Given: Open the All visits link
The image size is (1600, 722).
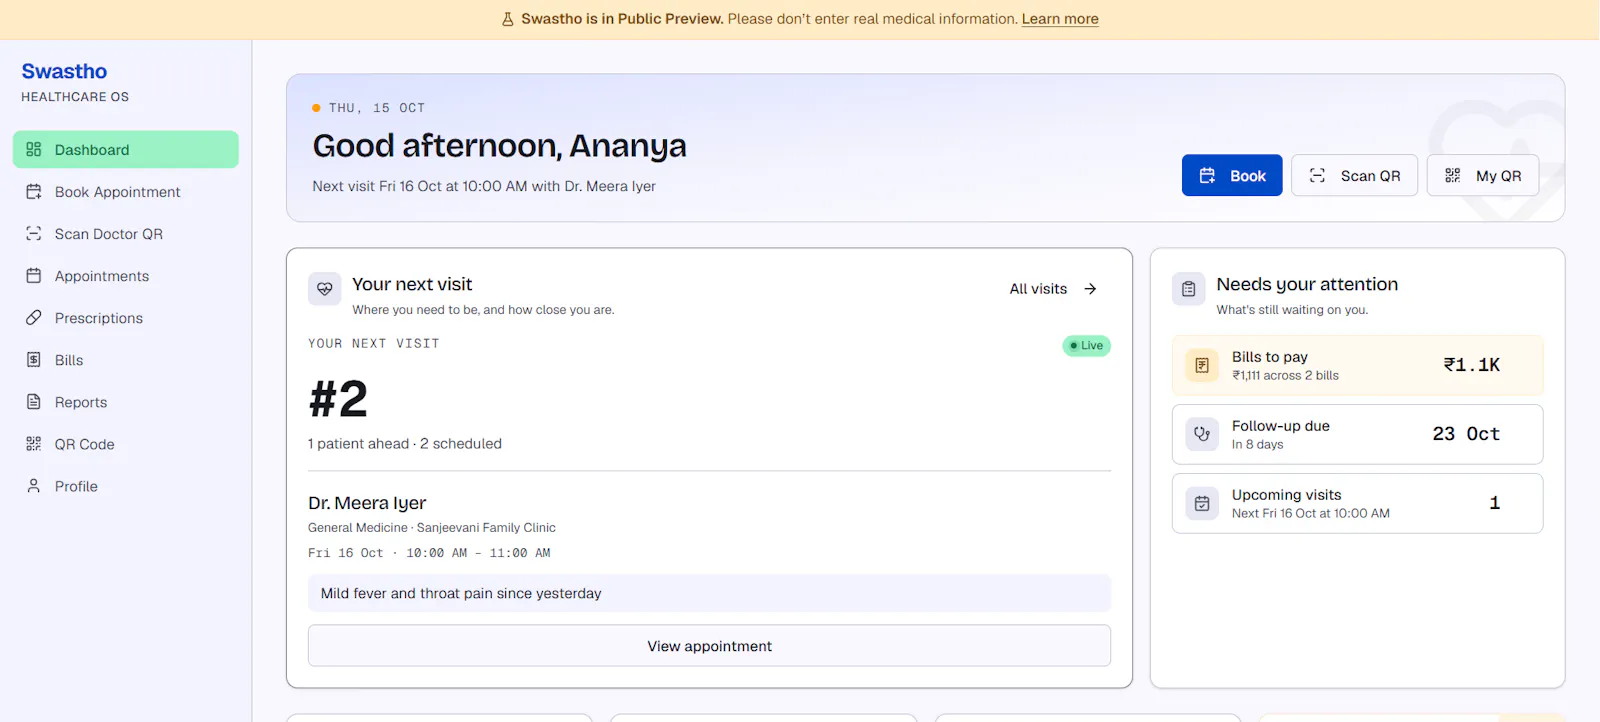Looking at the screenshot, I should 1053,289.
